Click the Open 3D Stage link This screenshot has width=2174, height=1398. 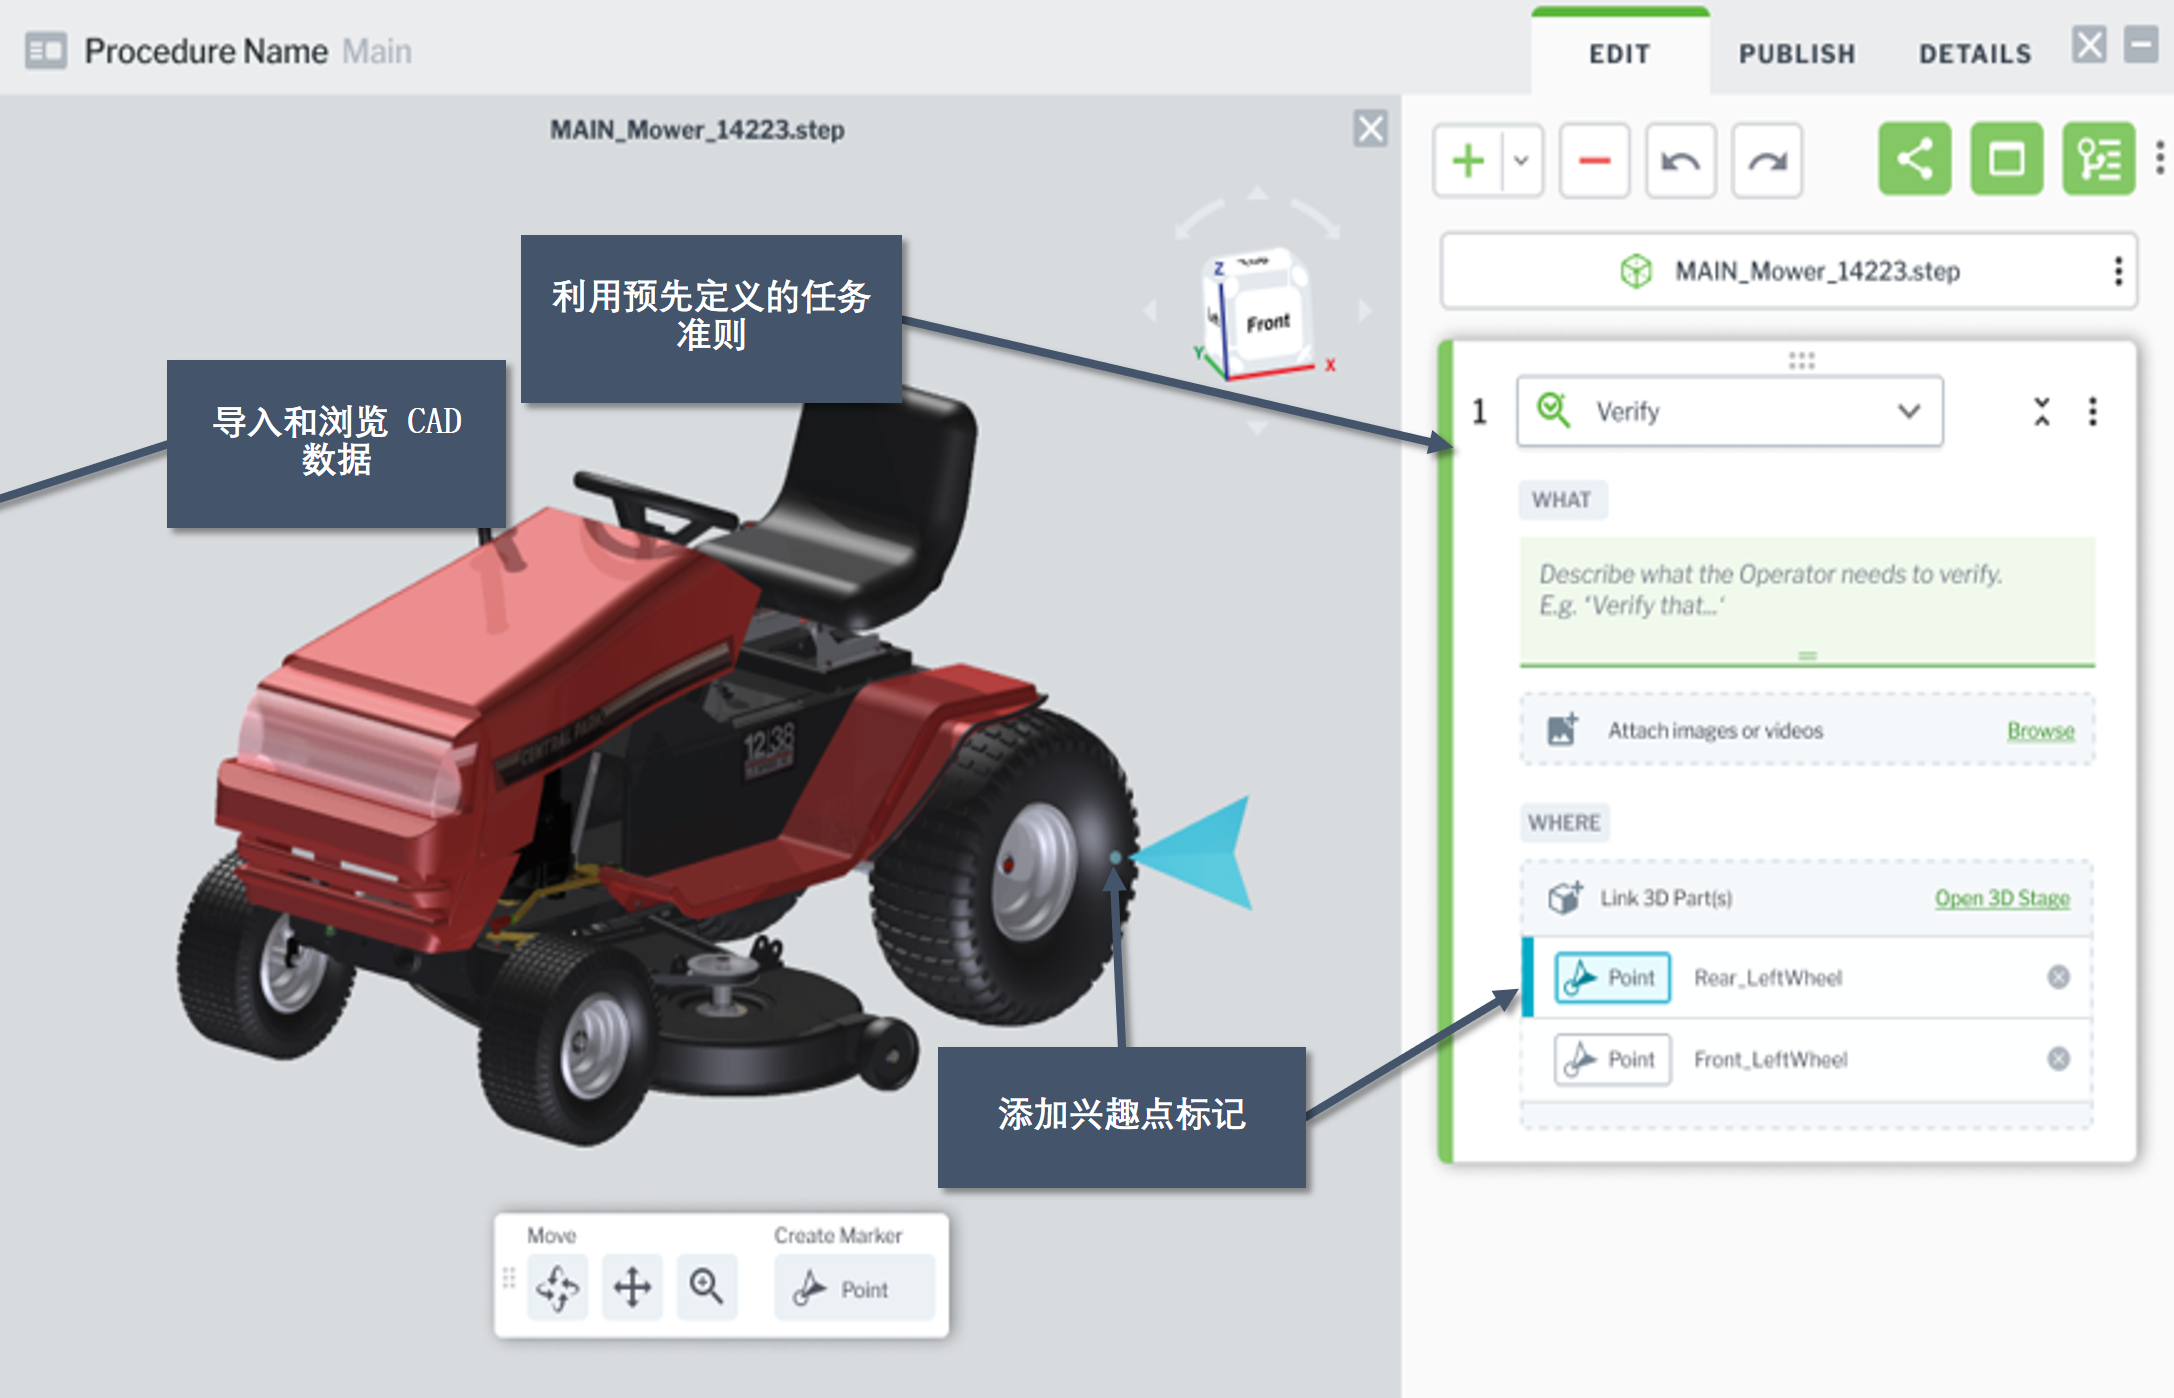pos(2001,898)
